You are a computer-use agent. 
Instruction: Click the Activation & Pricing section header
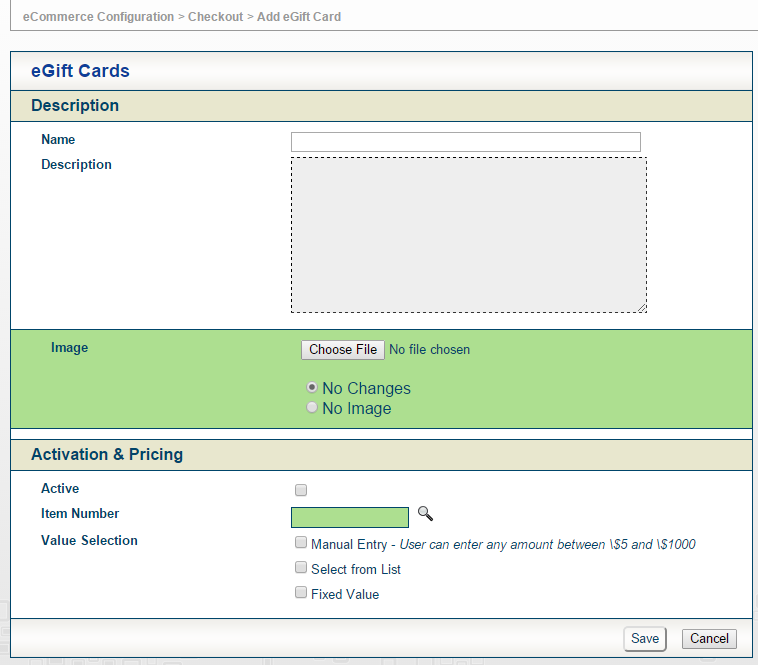tap(107, 455)
